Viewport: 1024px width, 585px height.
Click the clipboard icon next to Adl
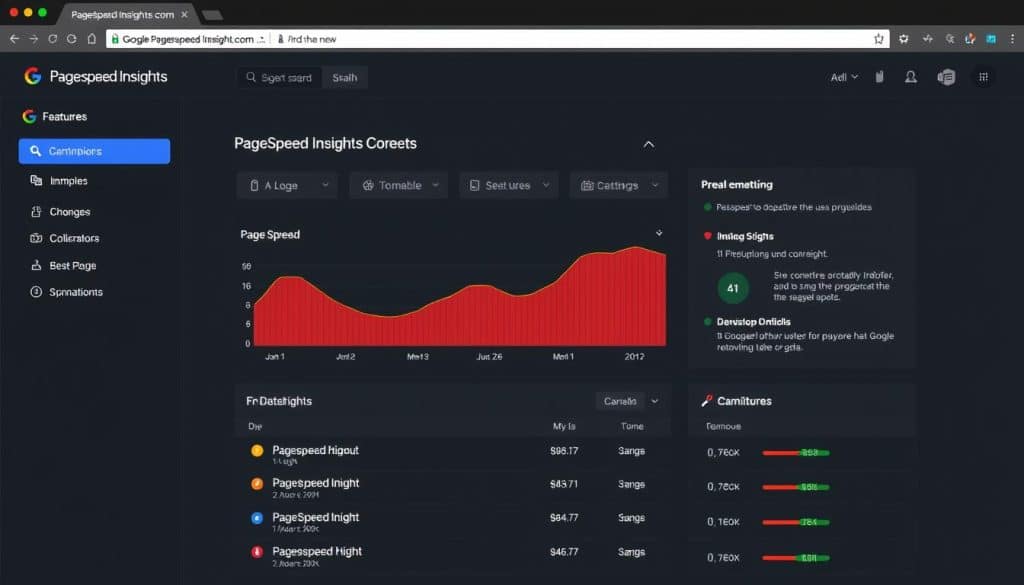click(x=880, y=77)
